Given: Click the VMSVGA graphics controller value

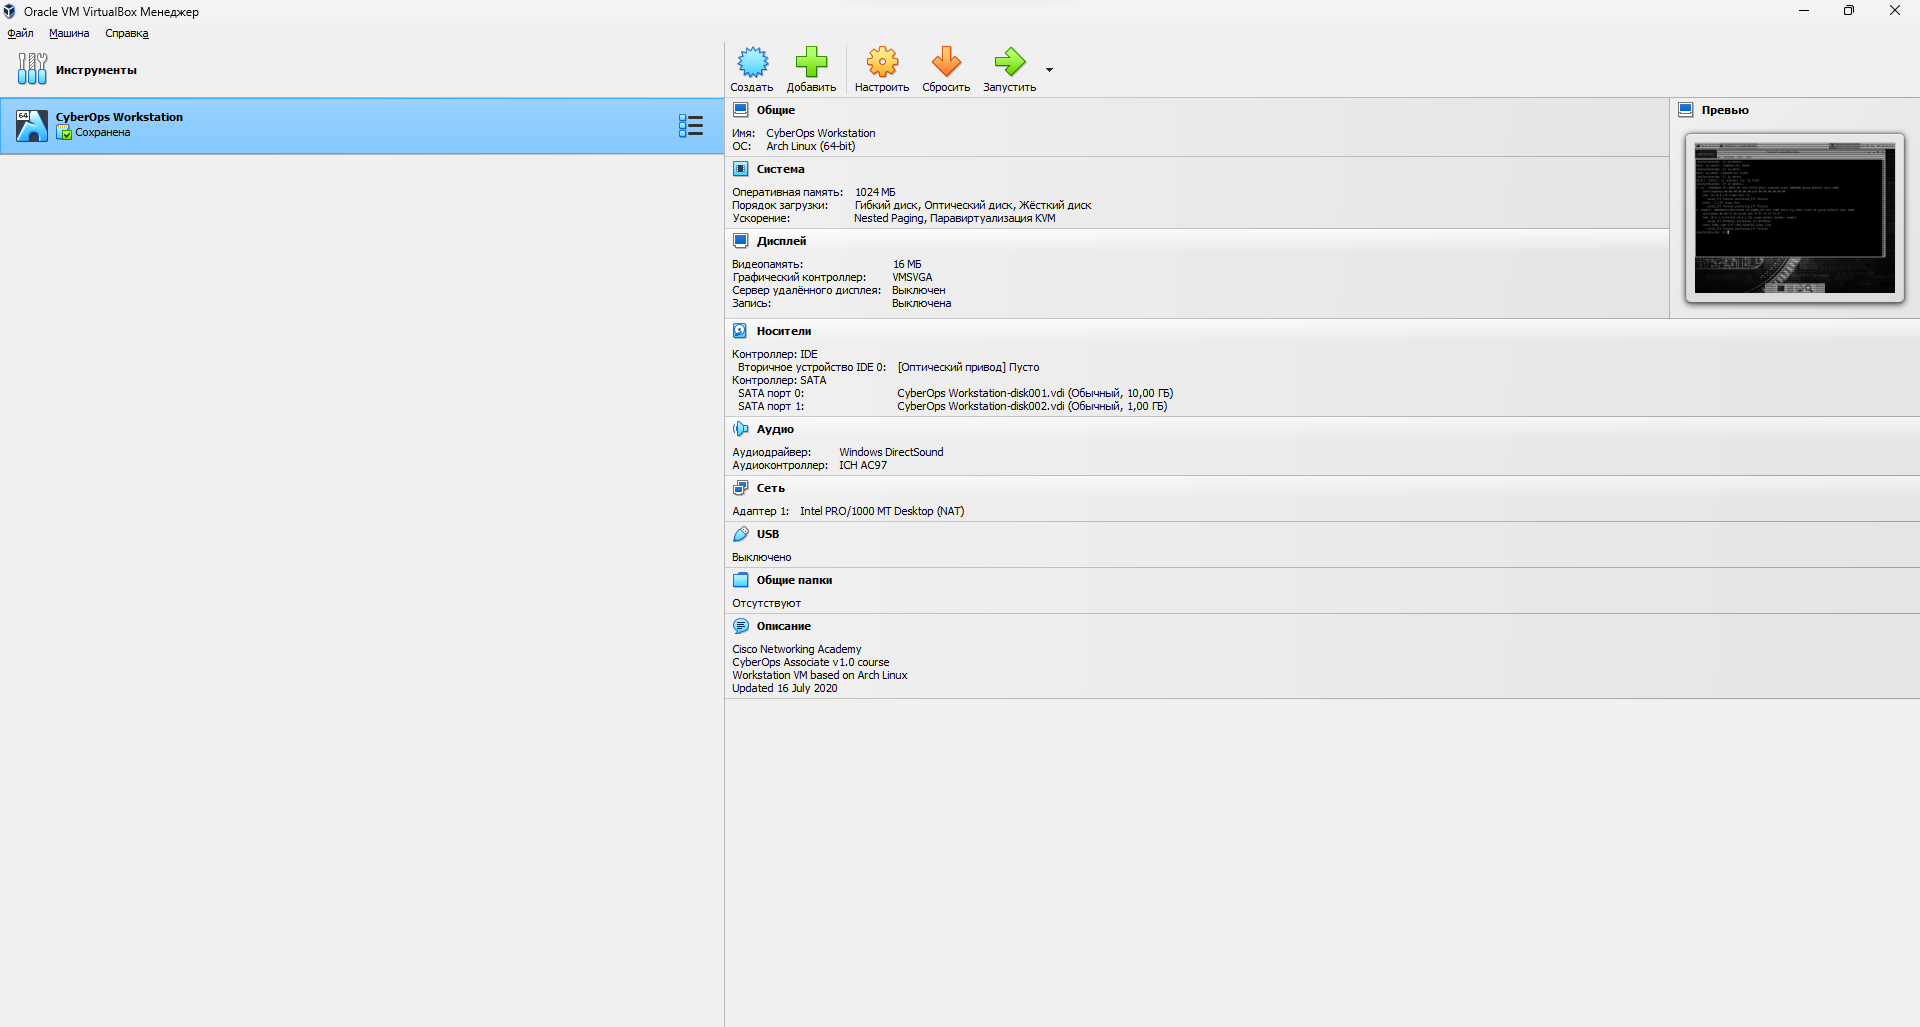Looking at the screenshot, I should pyautogui.click(x=912, y=277).
